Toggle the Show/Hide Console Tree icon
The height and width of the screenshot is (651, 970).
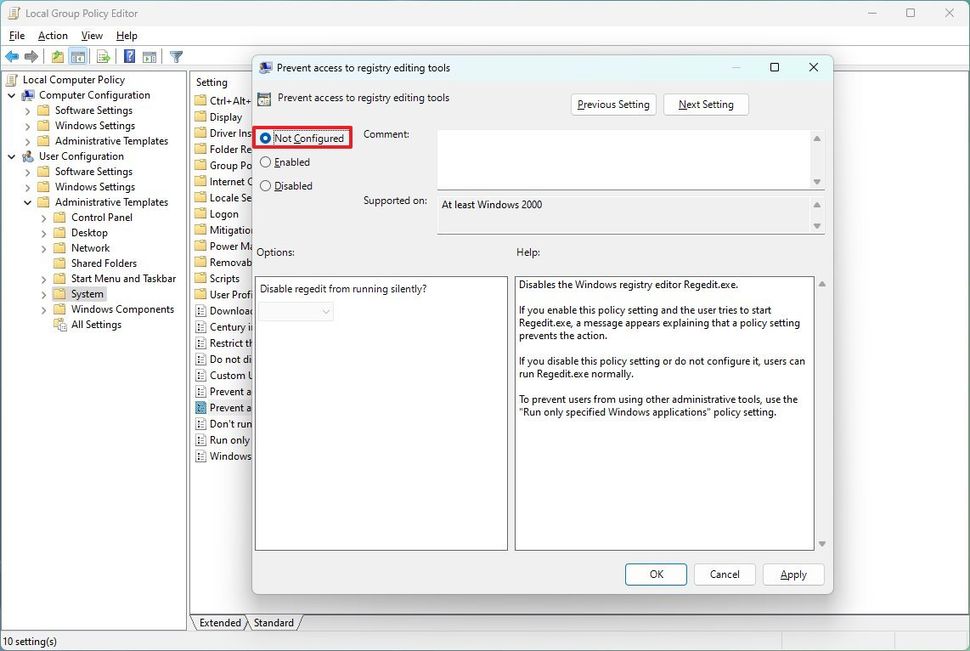point(80,57)
